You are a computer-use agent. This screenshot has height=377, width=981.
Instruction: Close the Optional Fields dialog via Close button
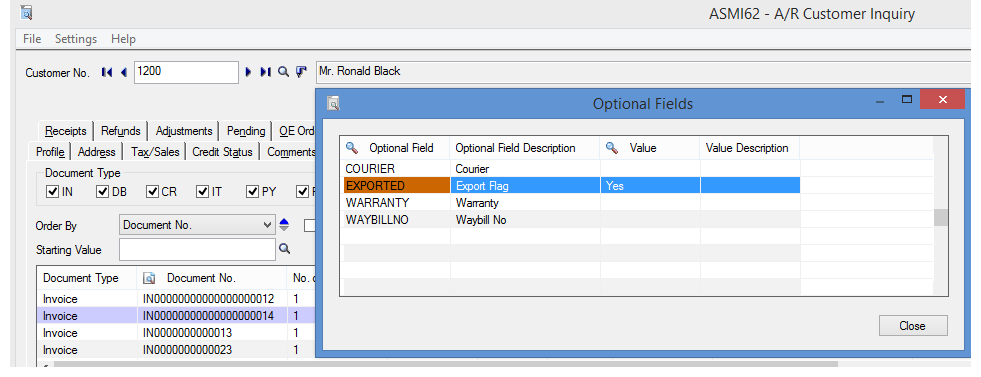913,326
